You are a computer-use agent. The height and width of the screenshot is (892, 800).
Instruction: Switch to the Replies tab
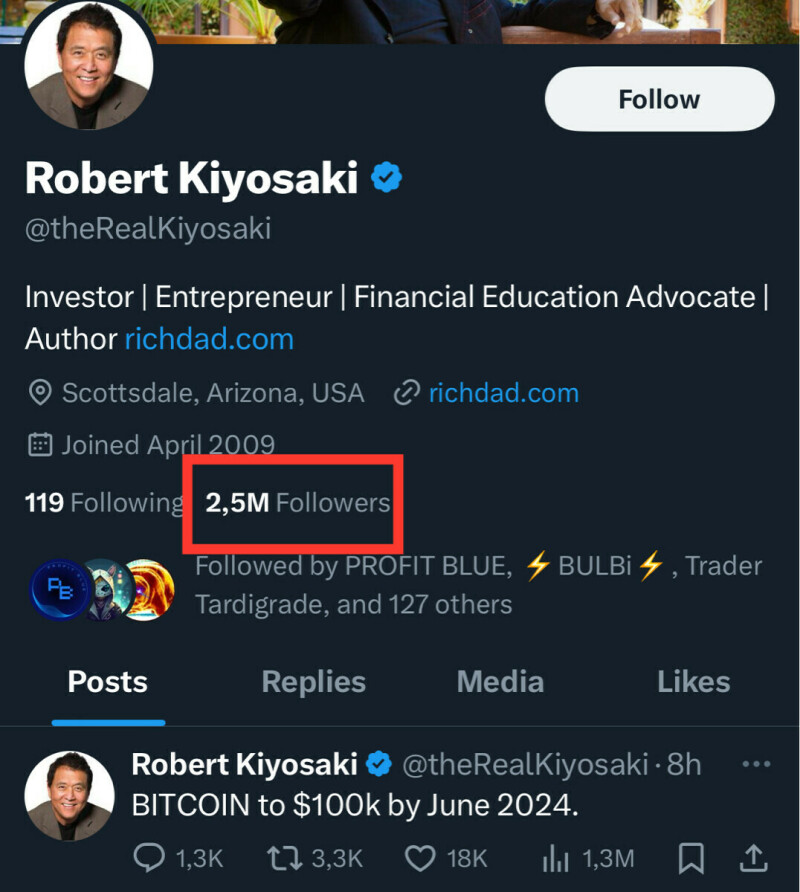point(313,682)
